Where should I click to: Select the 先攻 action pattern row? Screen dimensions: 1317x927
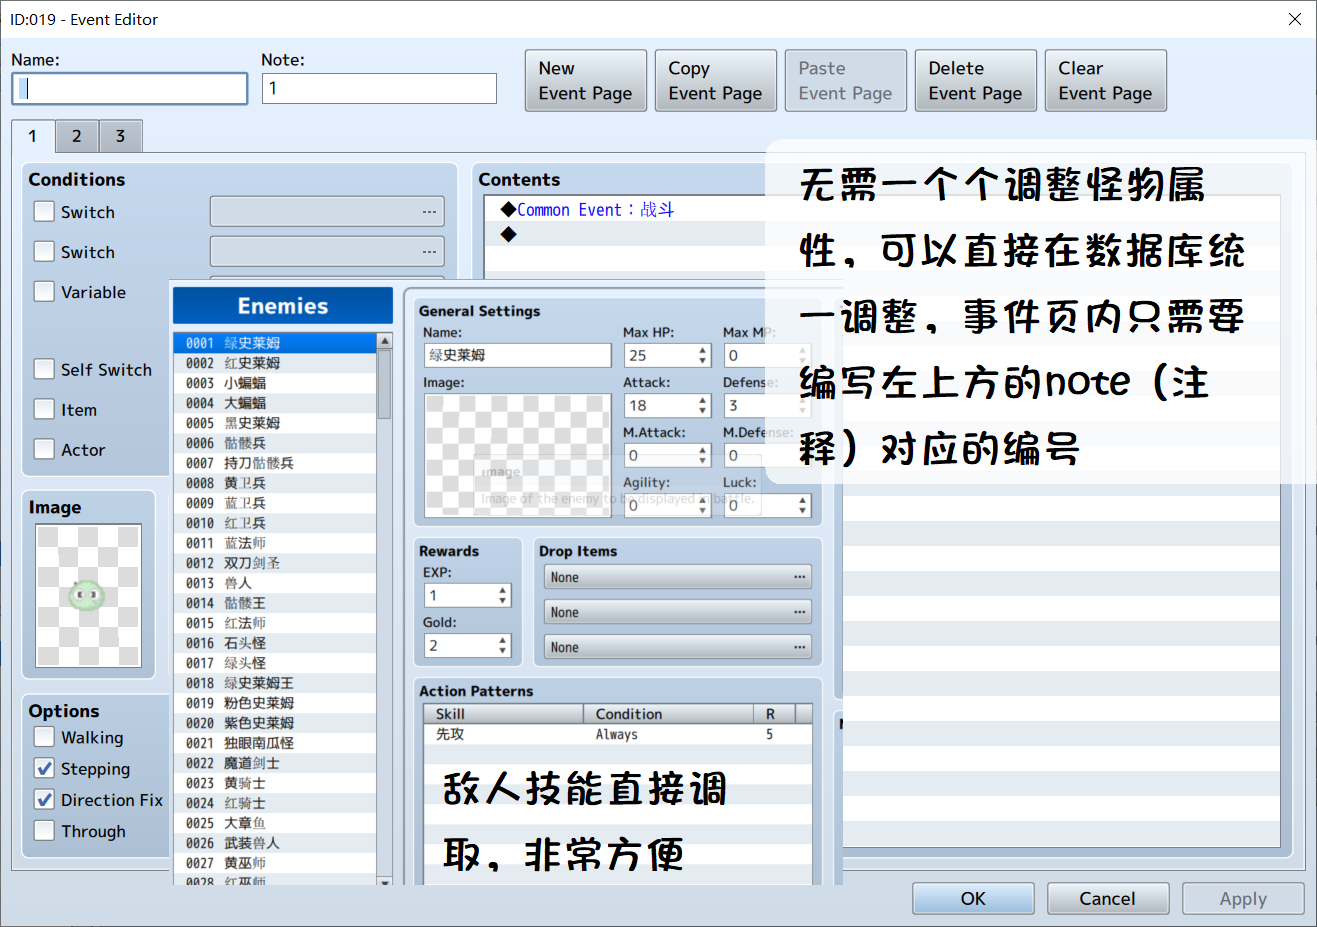pos(618,734)
